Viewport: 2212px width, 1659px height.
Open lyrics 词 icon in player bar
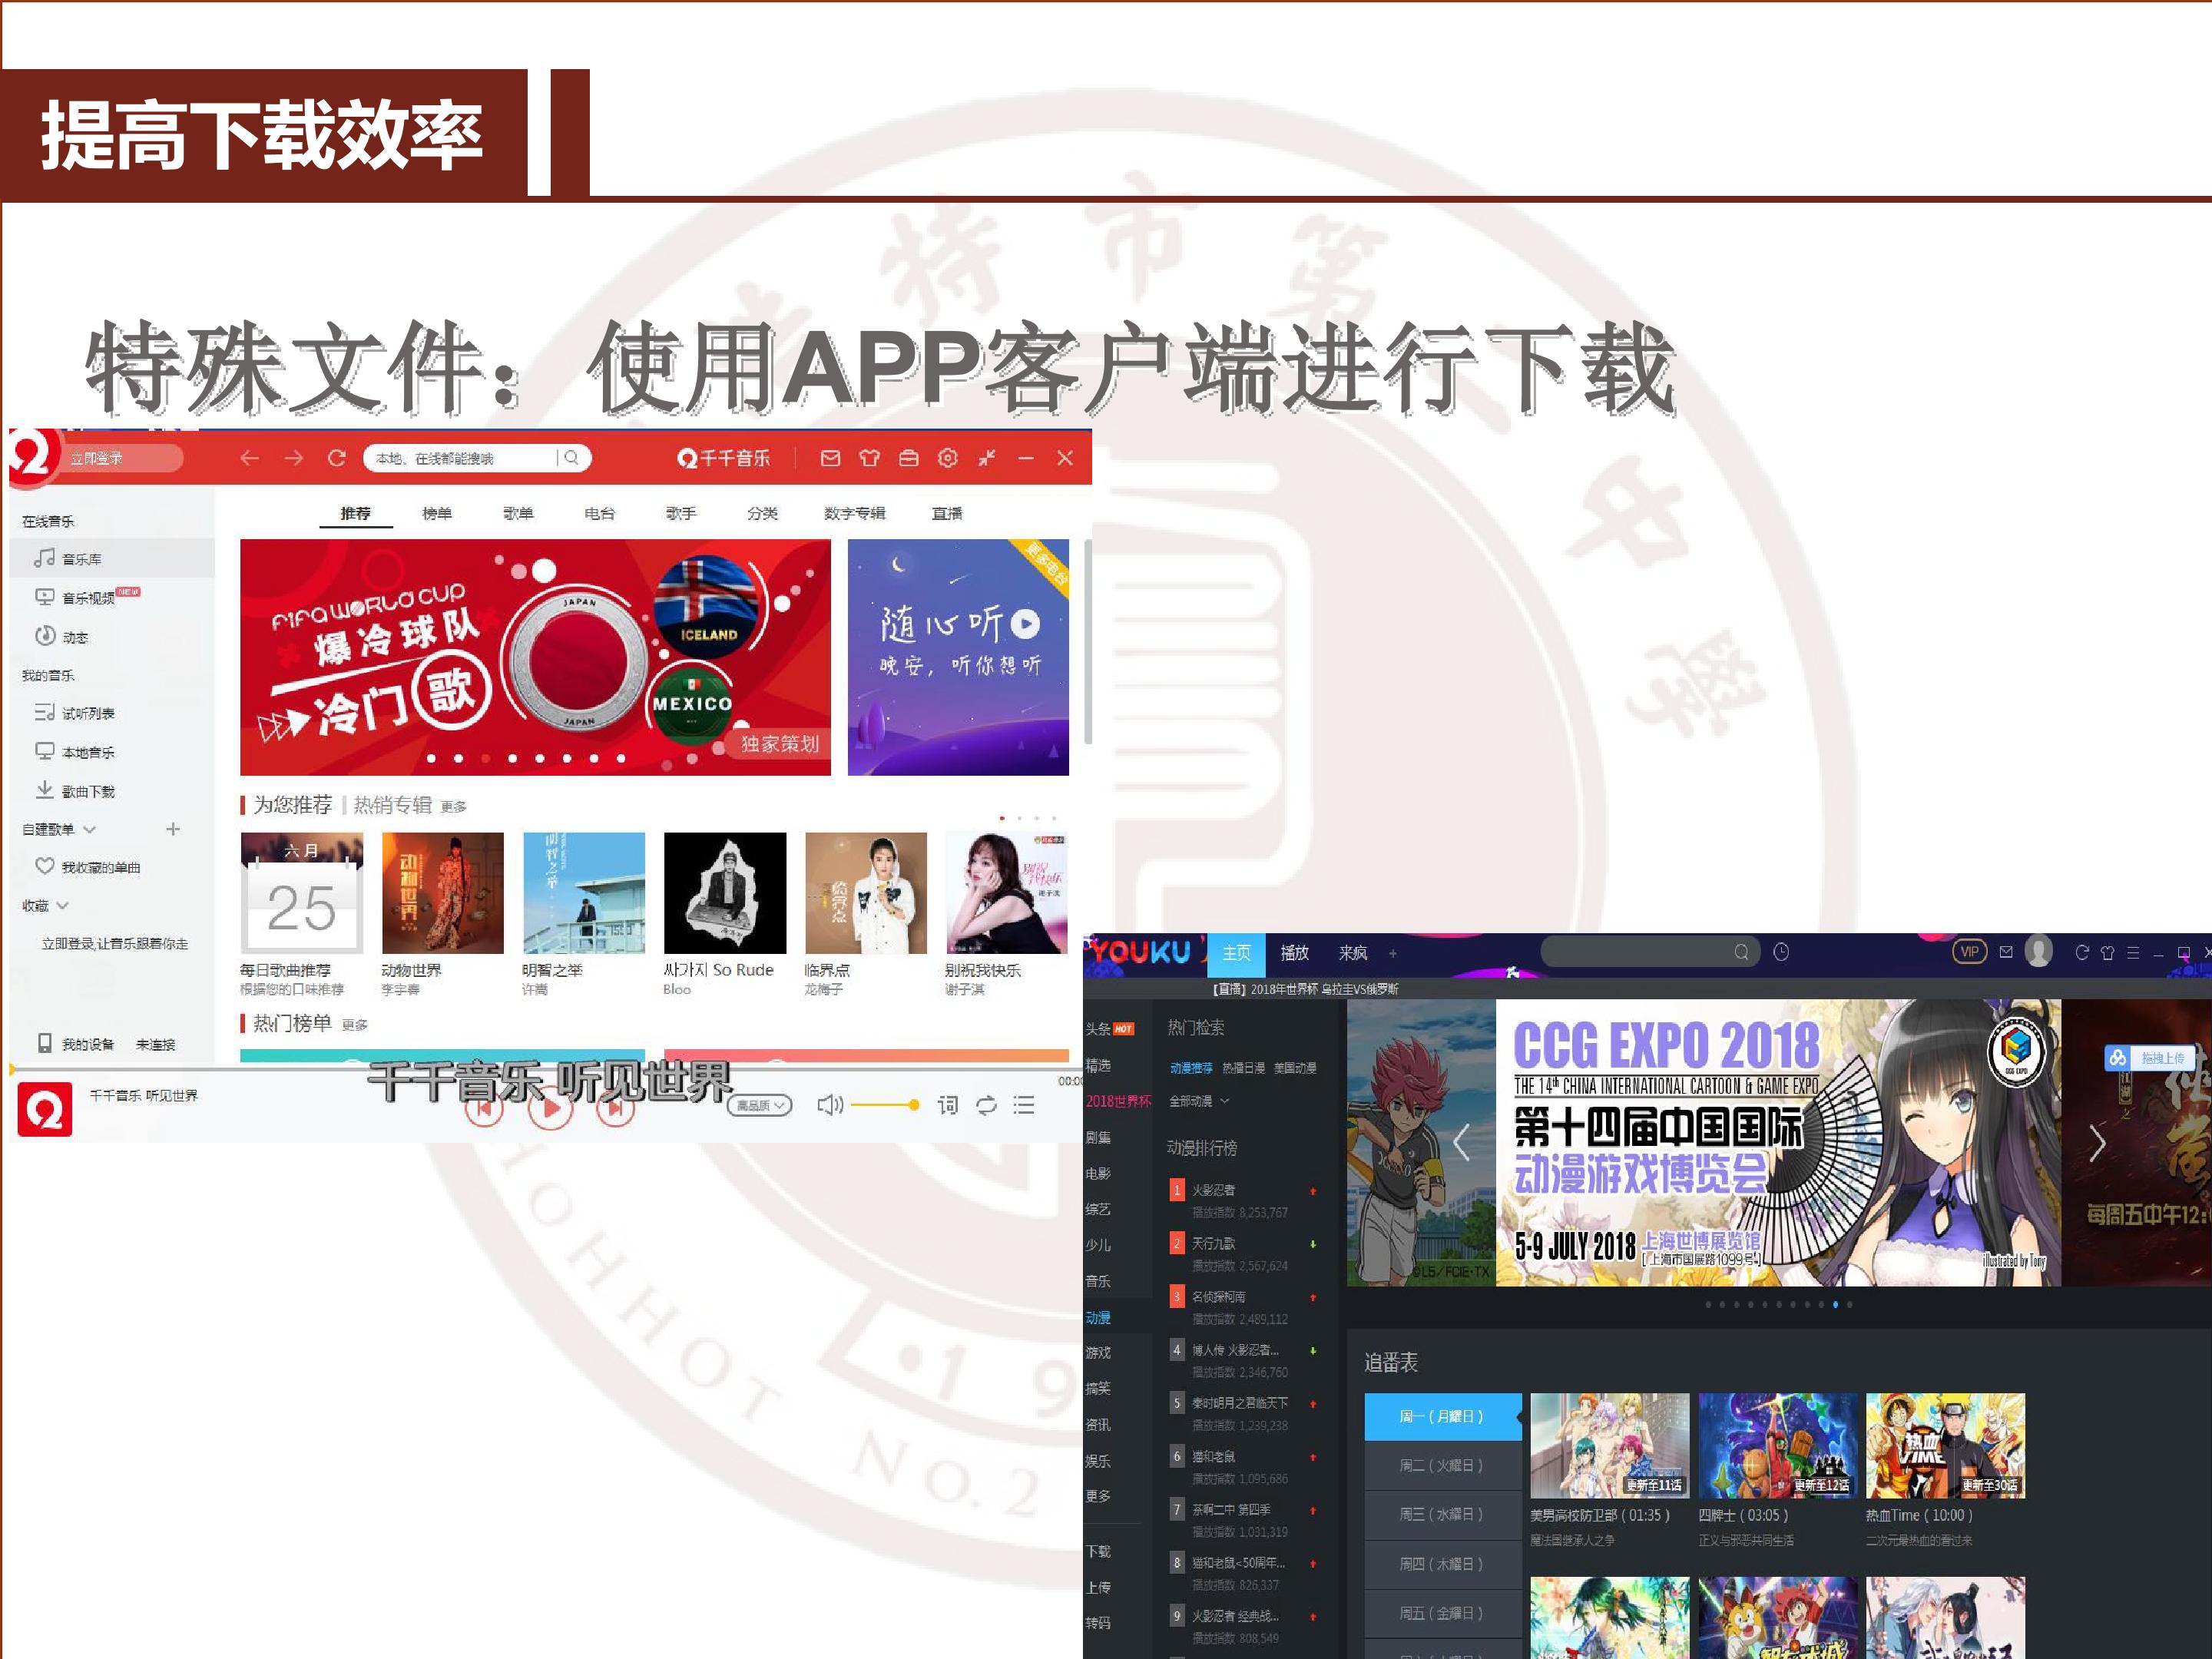pos(947,1105)
